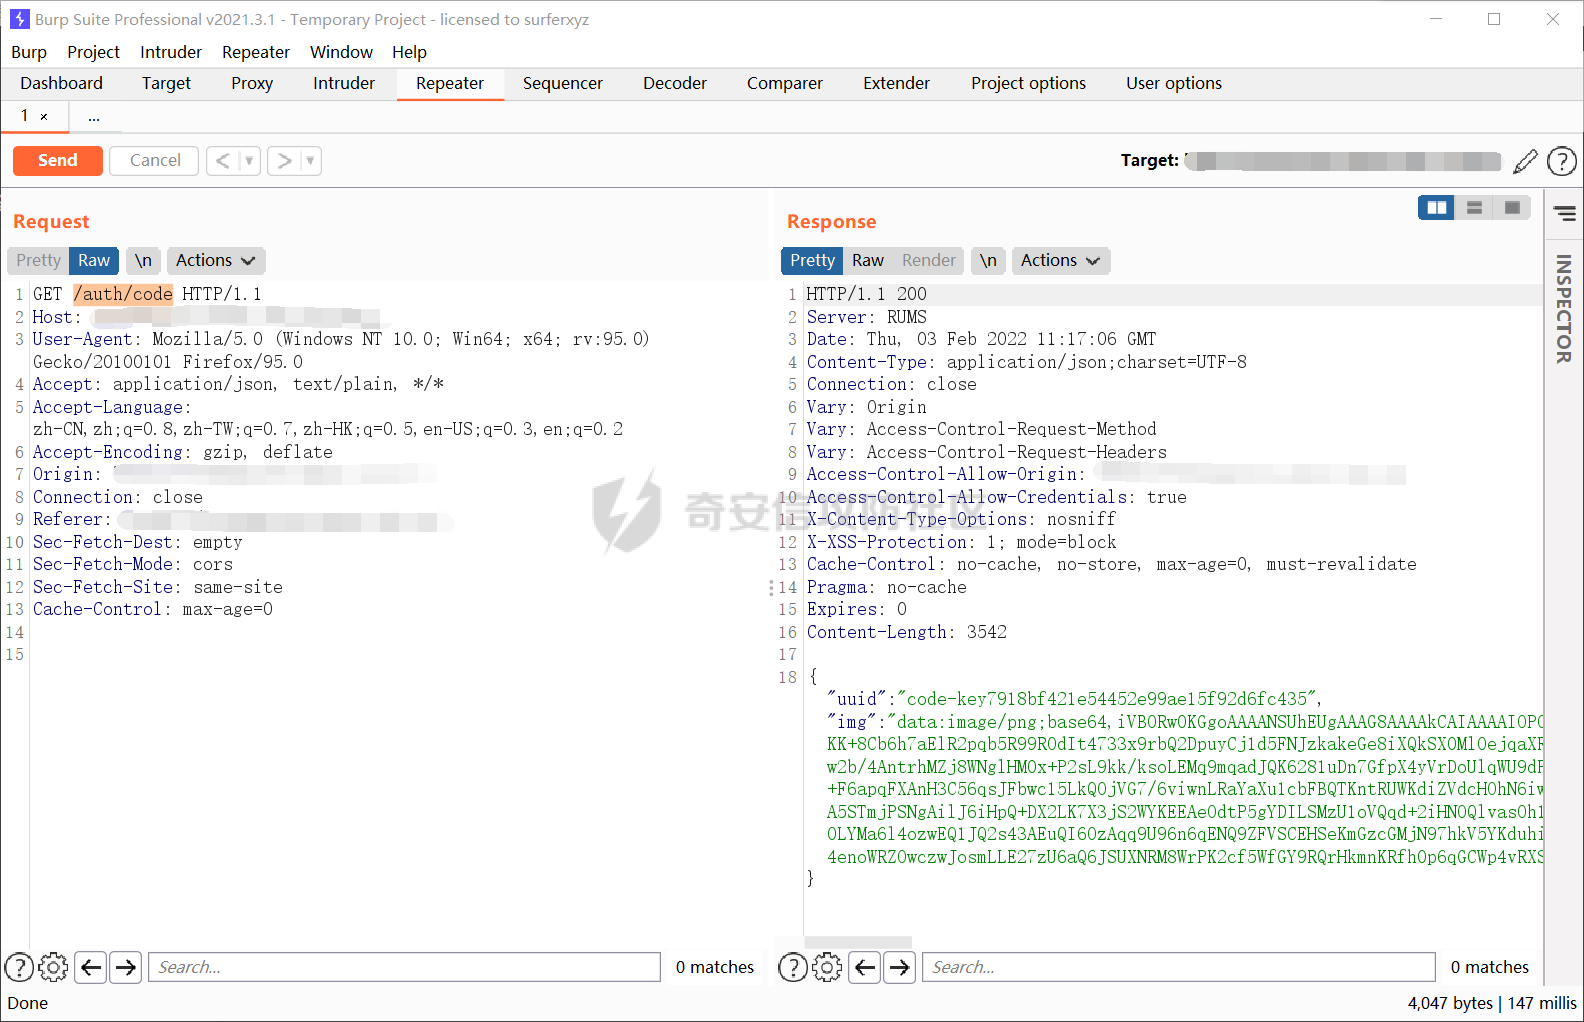Go to next match in Response search
The height and width of the screenshot is (1022, 1584).
pos(899,967)
